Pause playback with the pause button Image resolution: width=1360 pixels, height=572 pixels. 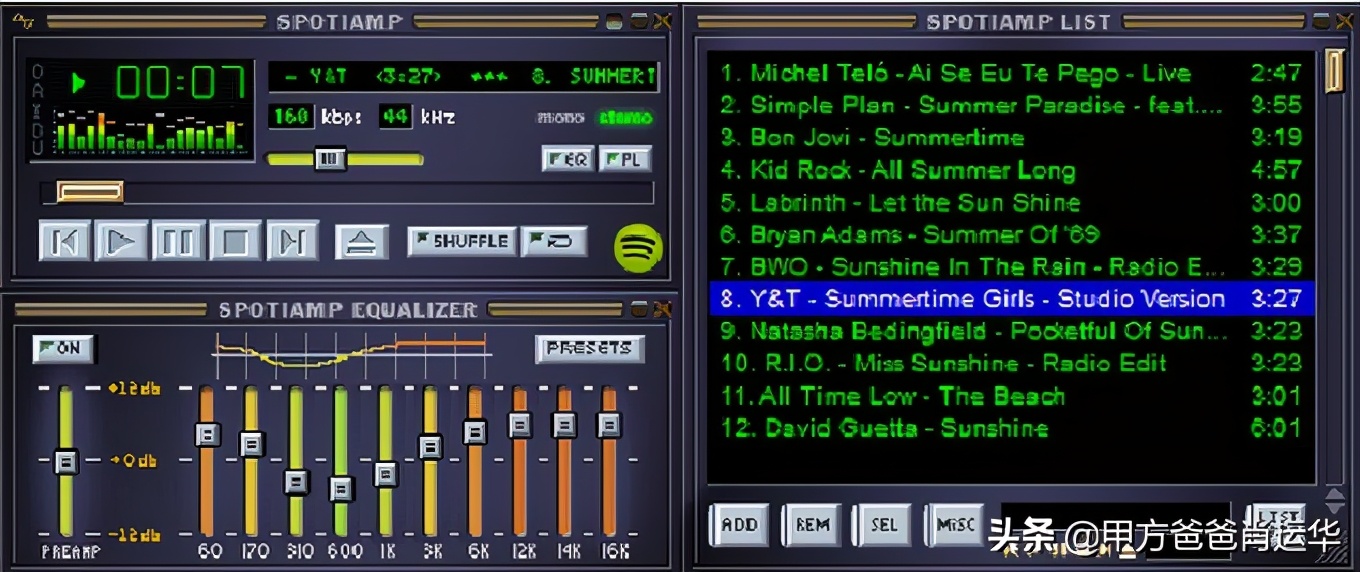(x=178, y=241)
